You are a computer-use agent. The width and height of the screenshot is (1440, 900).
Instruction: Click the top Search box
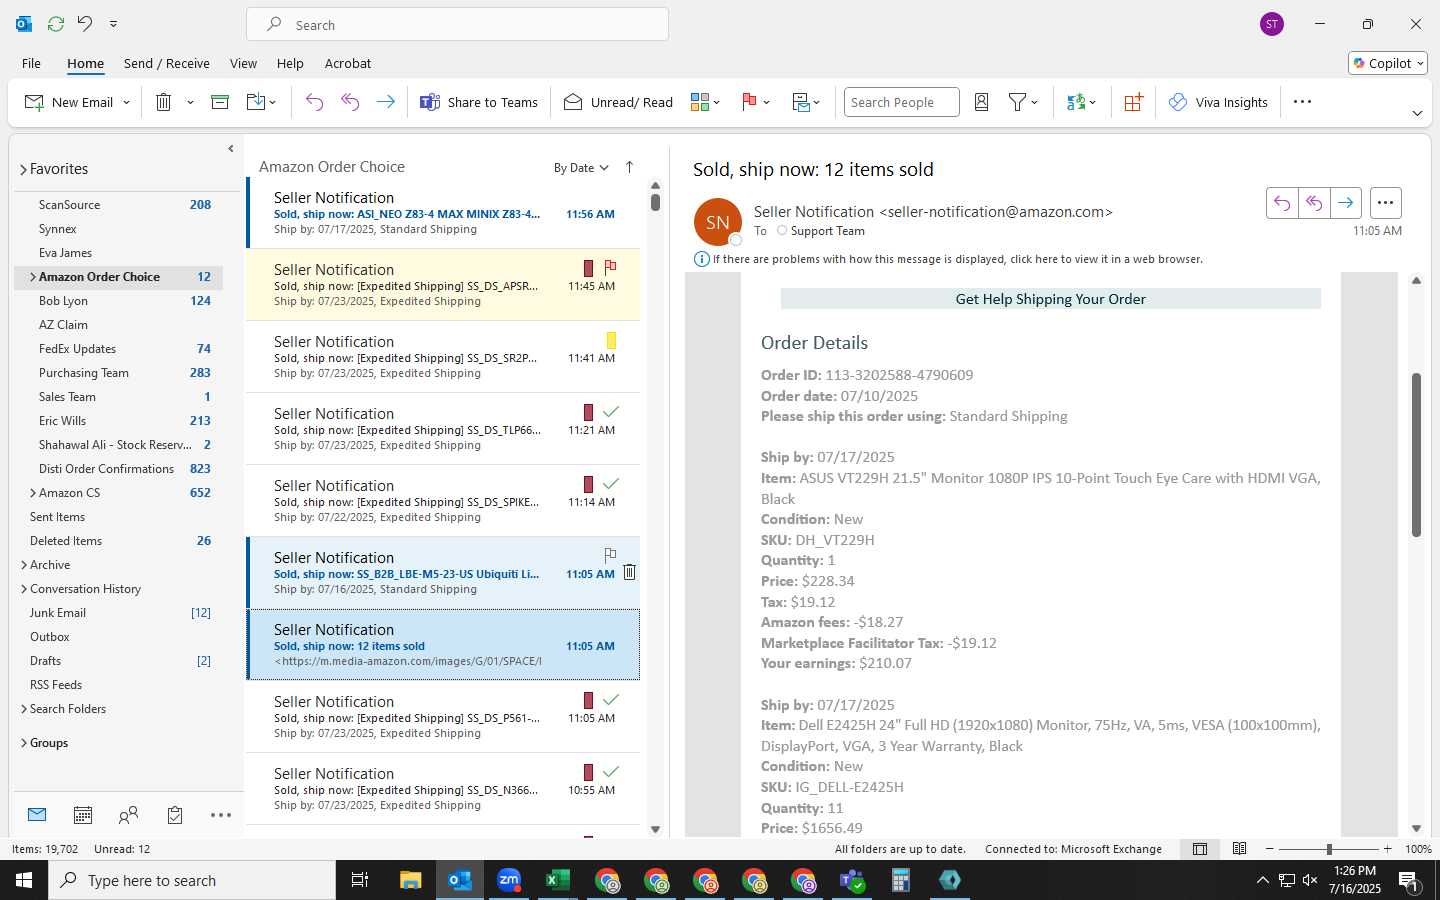click(x=457, y=25)
